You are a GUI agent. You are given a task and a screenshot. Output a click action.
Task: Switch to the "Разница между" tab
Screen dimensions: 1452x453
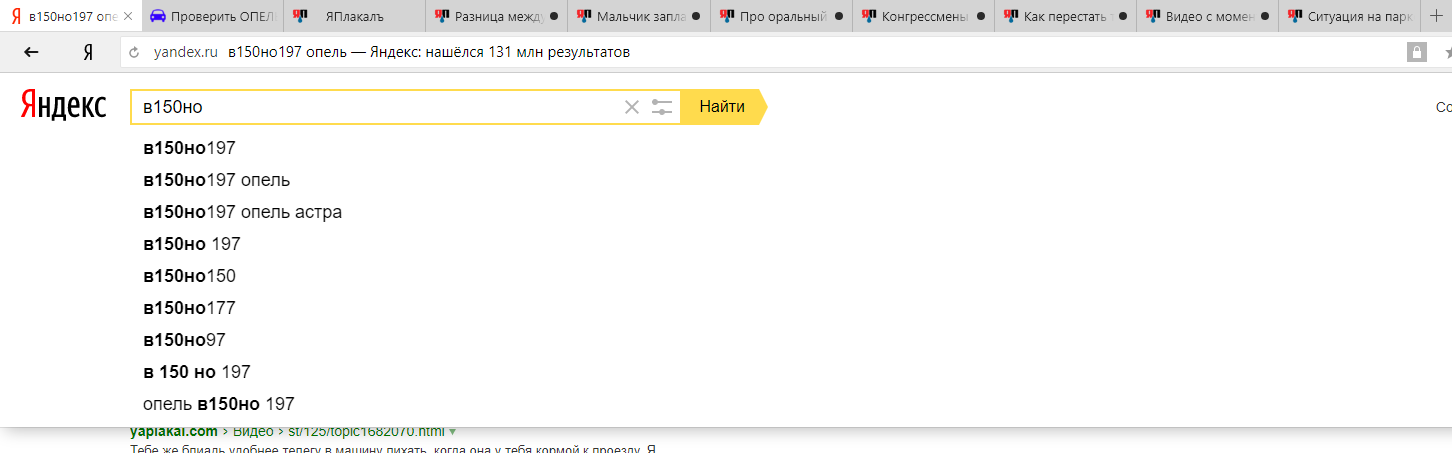497,16
